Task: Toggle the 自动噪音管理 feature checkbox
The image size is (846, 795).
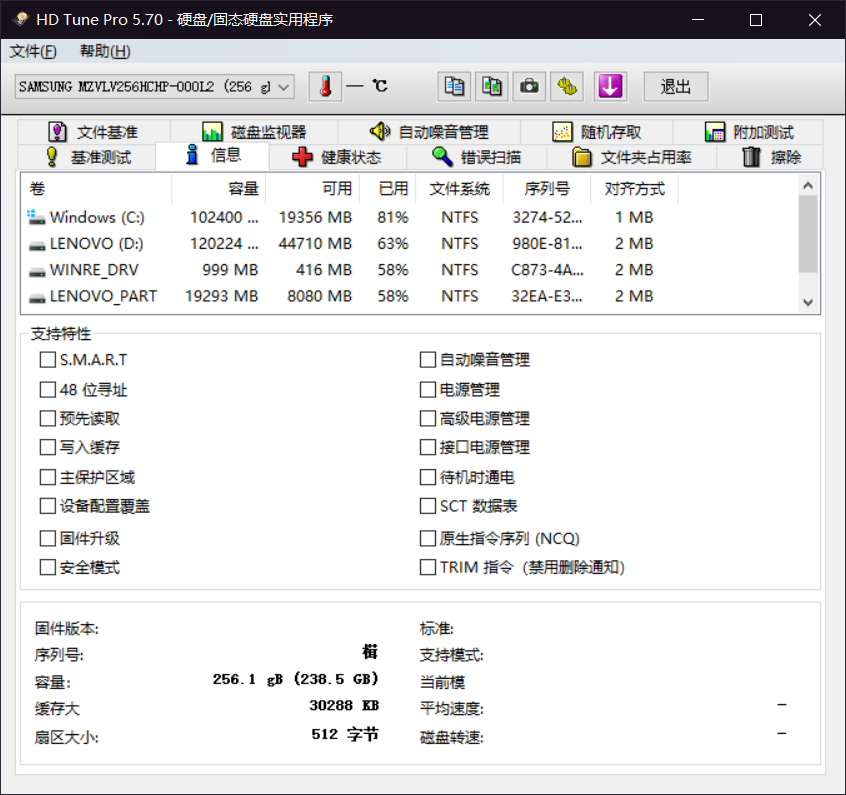Action: tap(427, 359)
